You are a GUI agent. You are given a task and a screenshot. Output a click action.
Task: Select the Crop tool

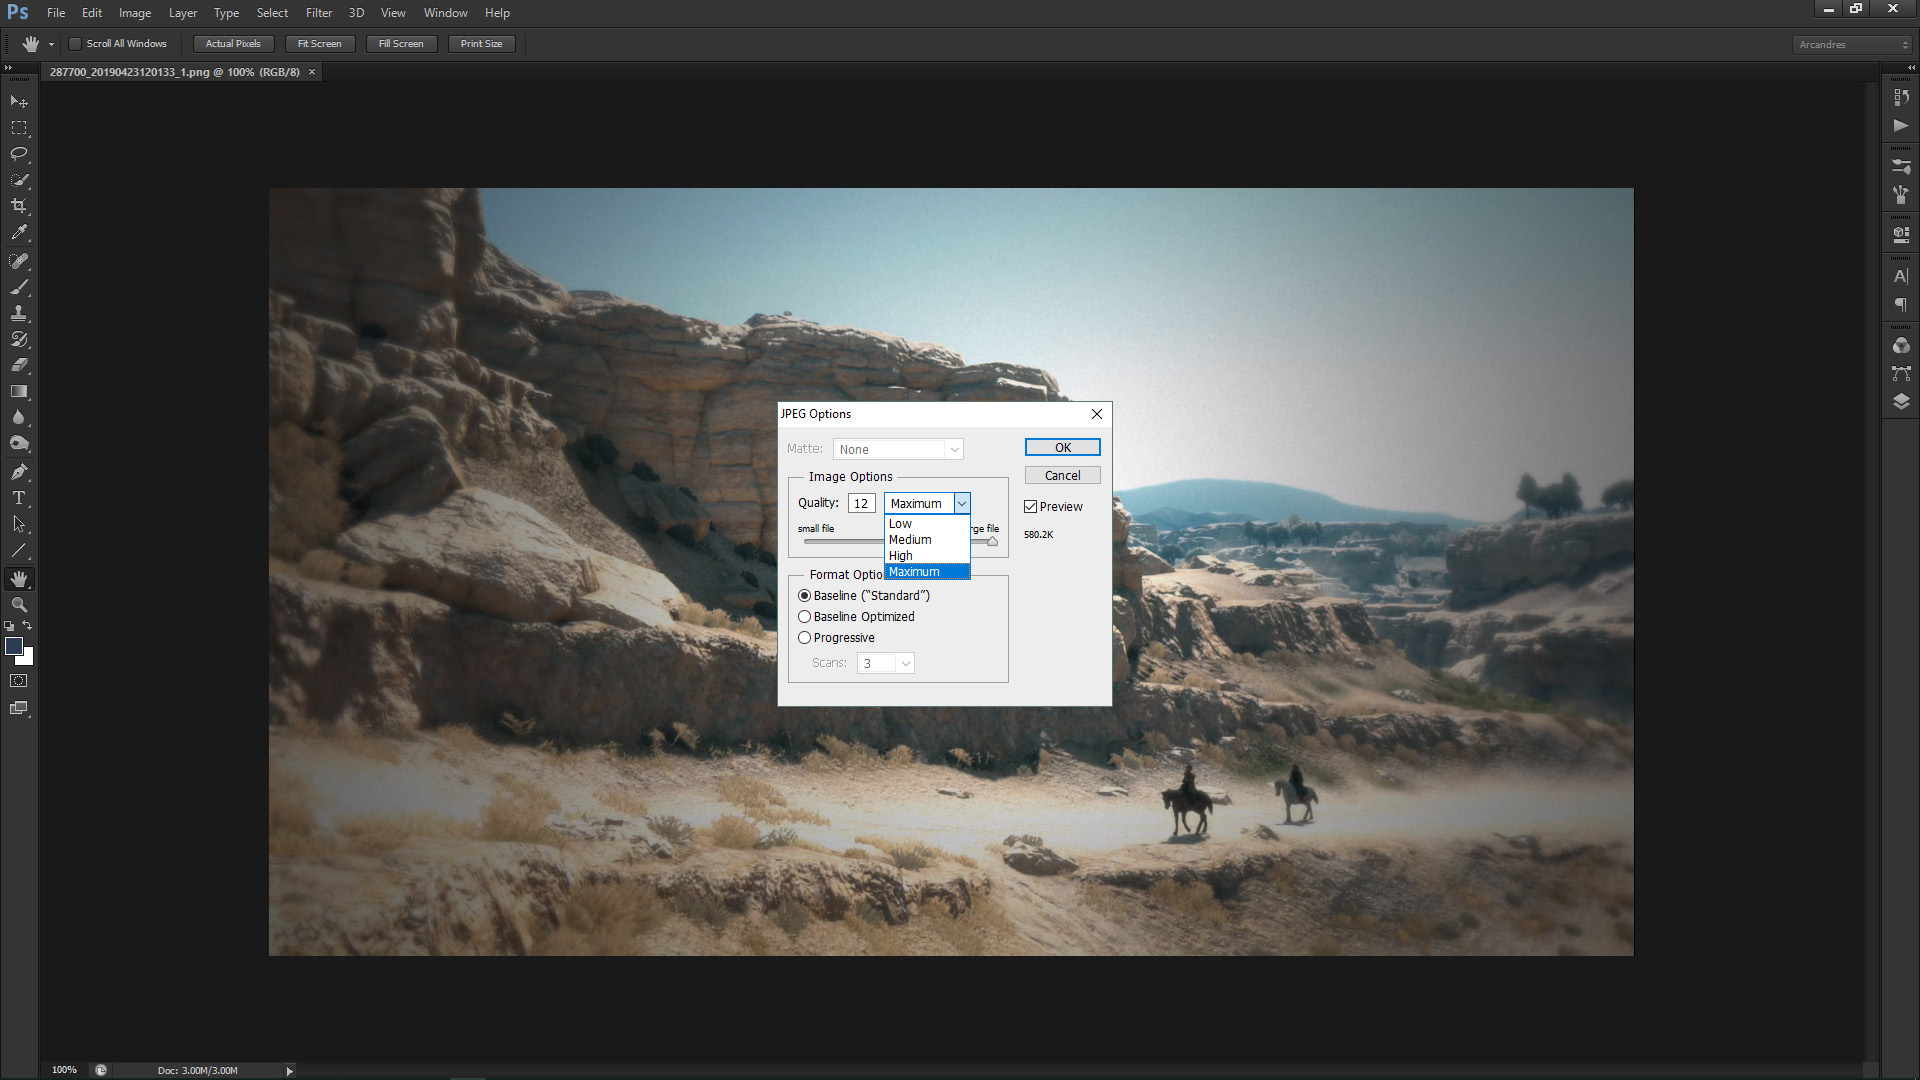(19, 206)
